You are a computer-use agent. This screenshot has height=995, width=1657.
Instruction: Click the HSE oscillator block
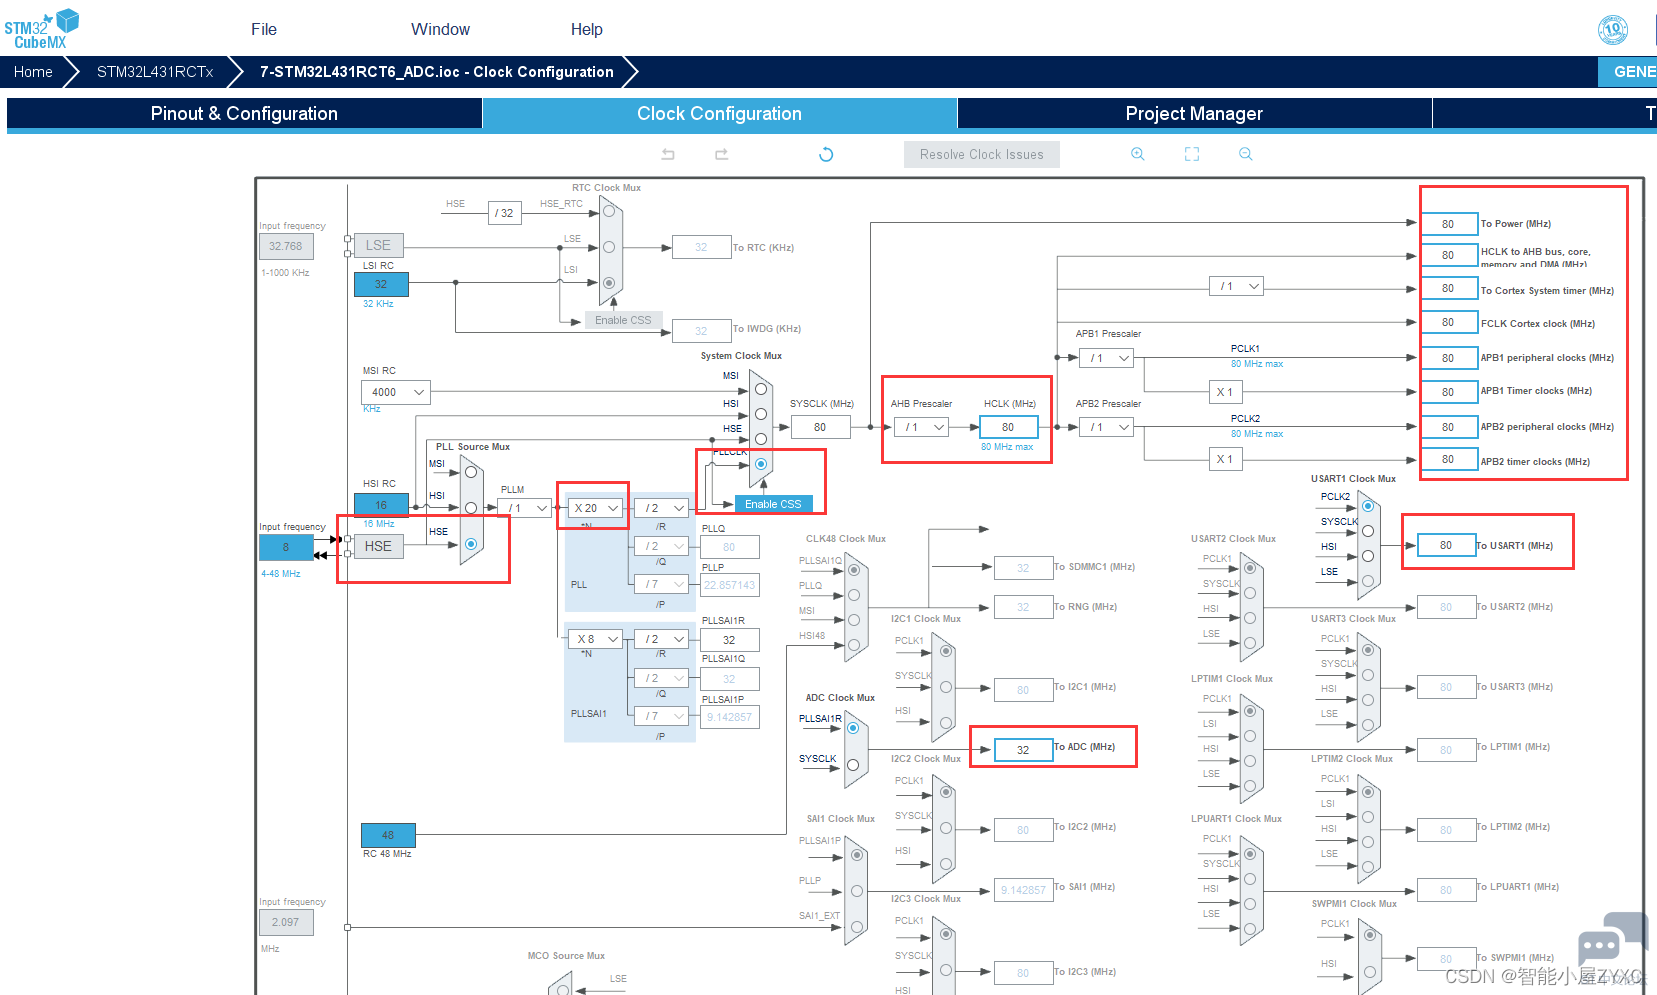(378, 546)
